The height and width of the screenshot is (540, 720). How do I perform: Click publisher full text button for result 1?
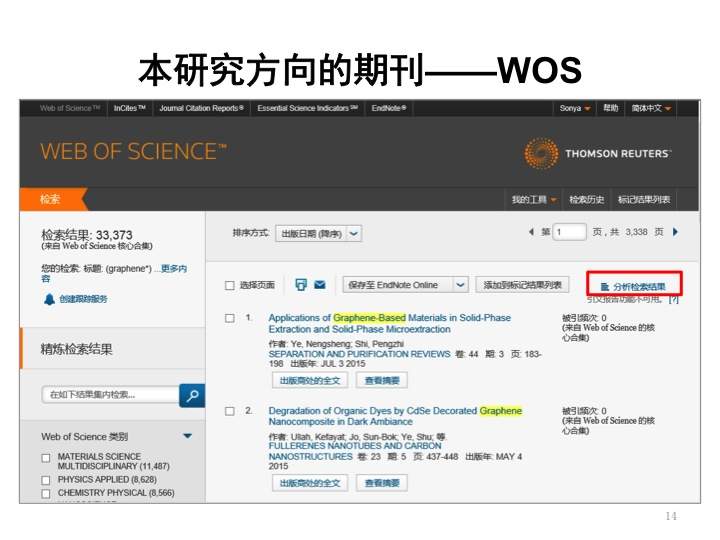pyautogui.click(x=310, y=381)
